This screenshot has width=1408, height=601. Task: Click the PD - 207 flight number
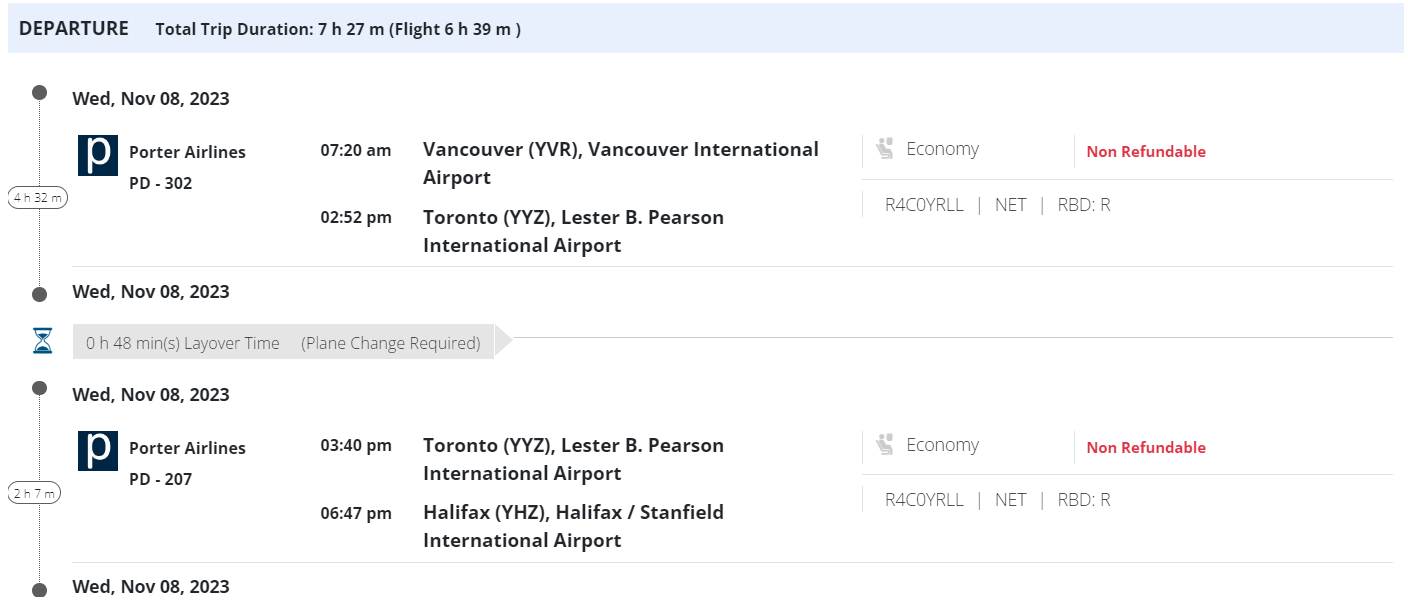(x=160, y=479)
